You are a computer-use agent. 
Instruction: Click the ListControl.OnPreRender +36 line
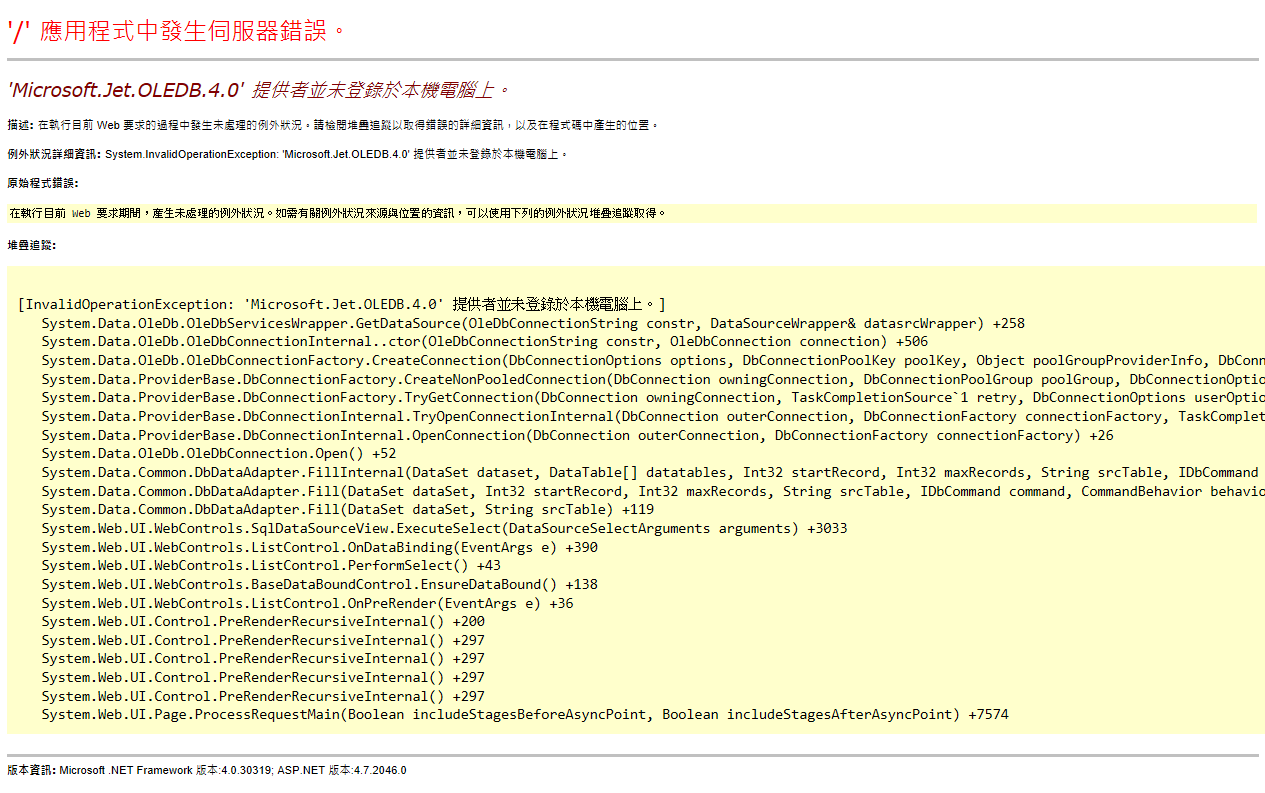coord(307,603)
